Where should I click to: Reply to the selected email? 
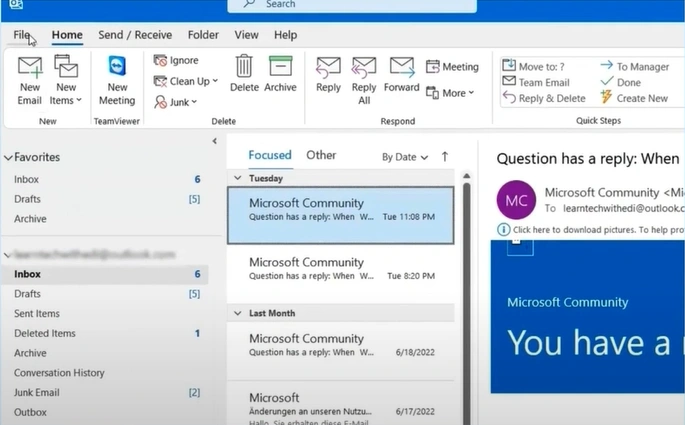[328, 74]
